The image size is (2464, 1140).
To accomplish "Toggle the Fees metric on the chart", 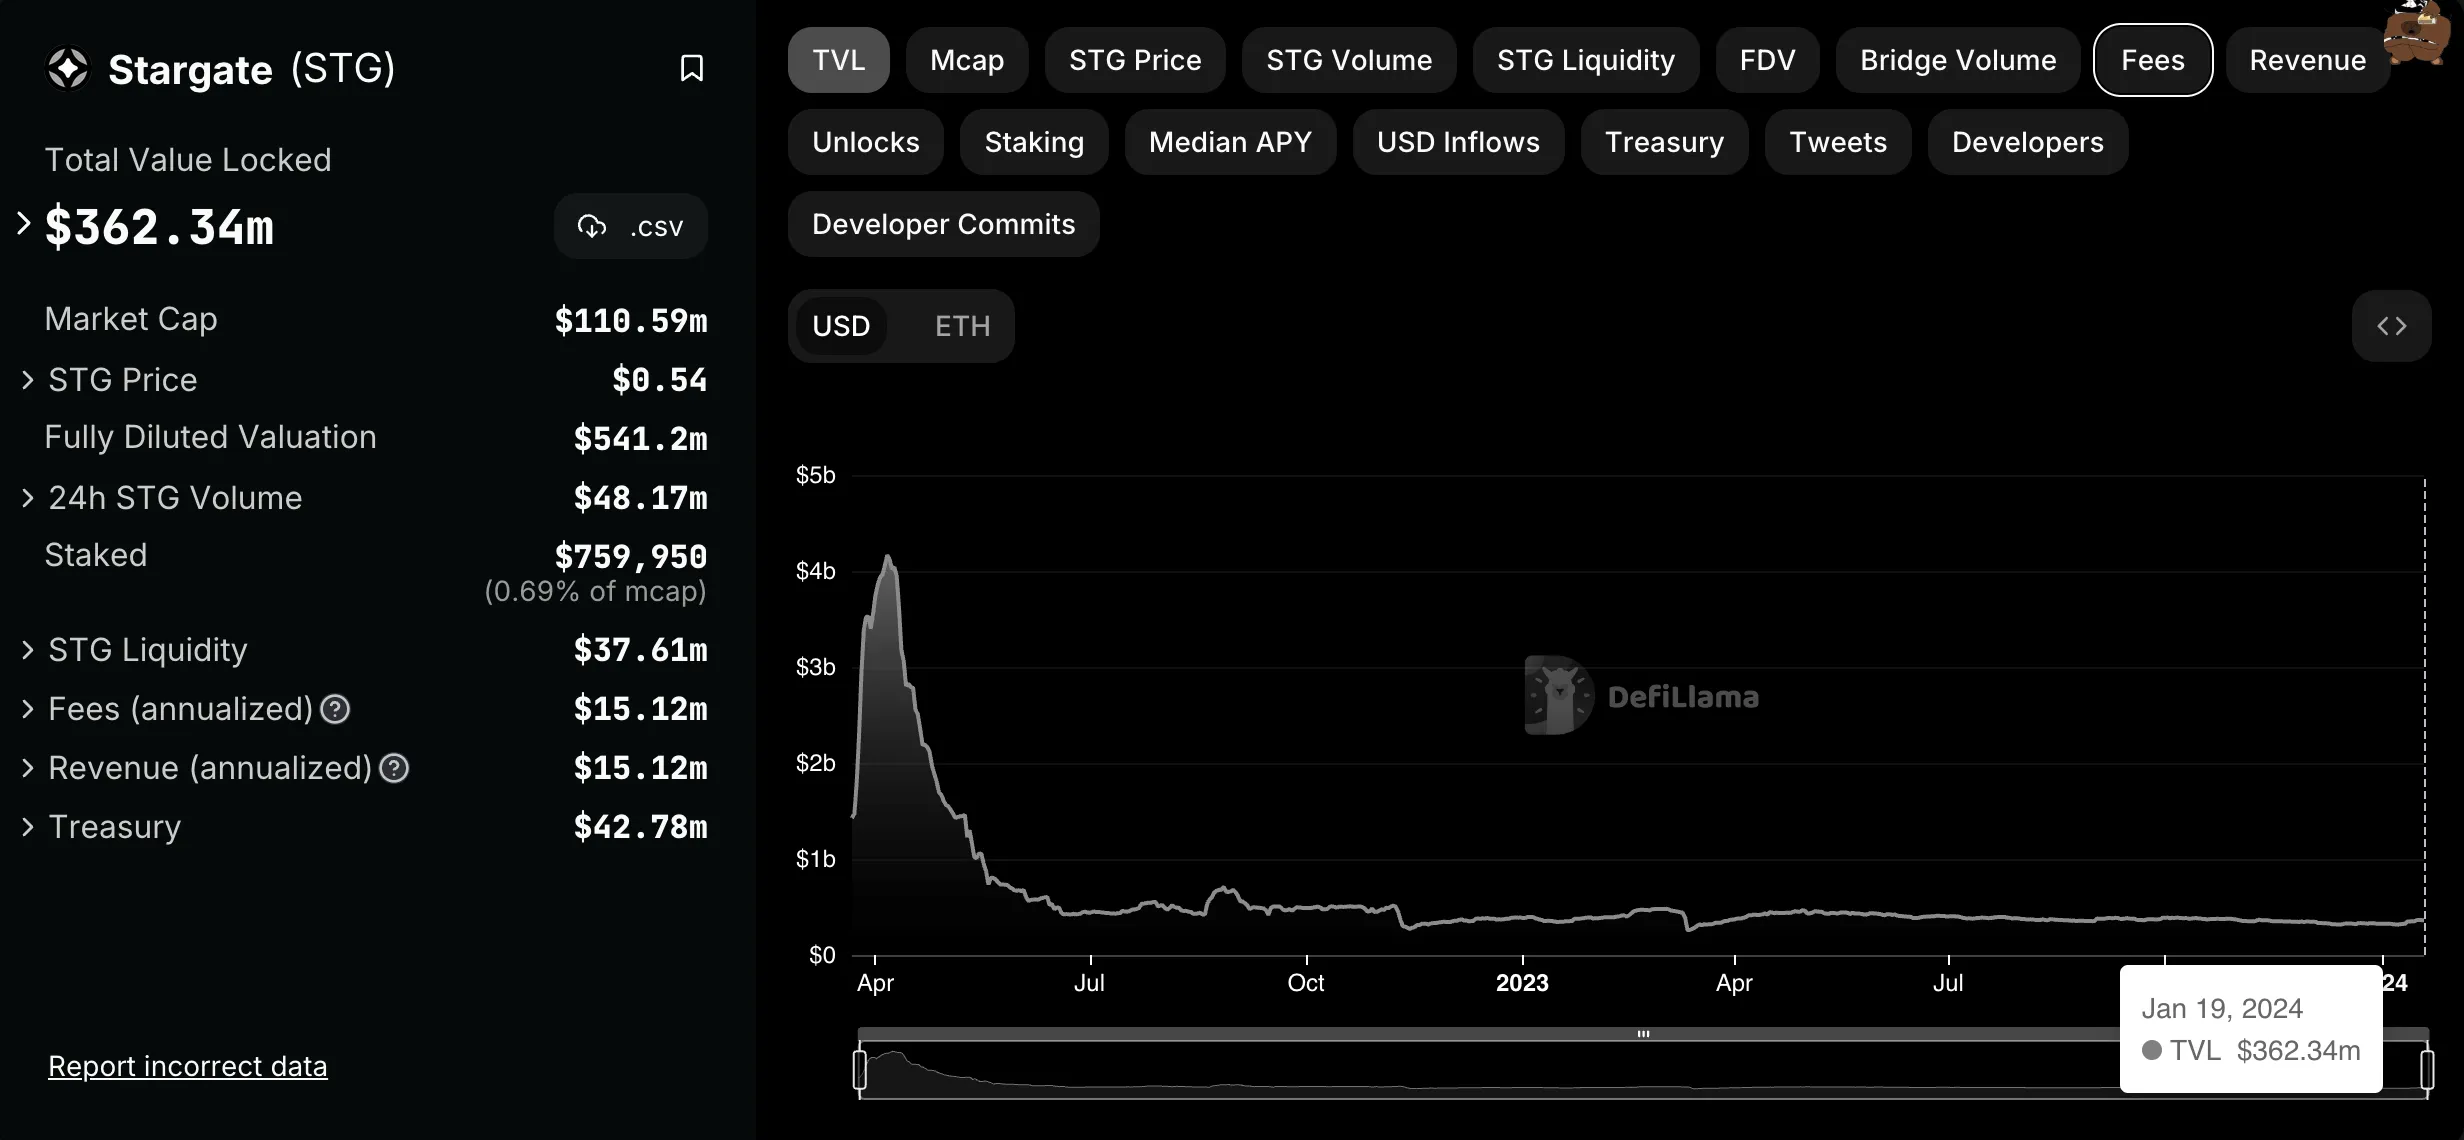I will coord(2152,60).
